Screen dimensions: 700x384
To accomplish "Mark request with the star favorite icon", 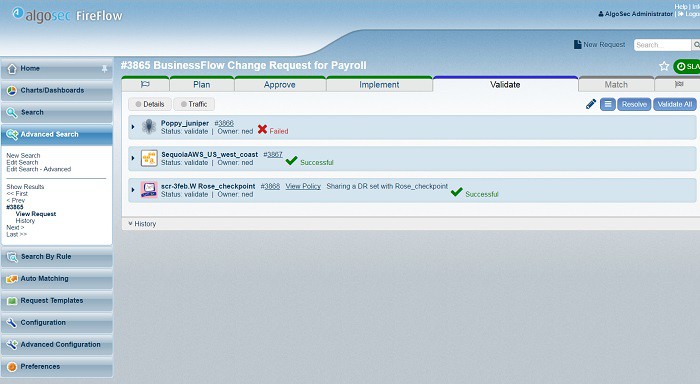I will click(x=664, y=67).
